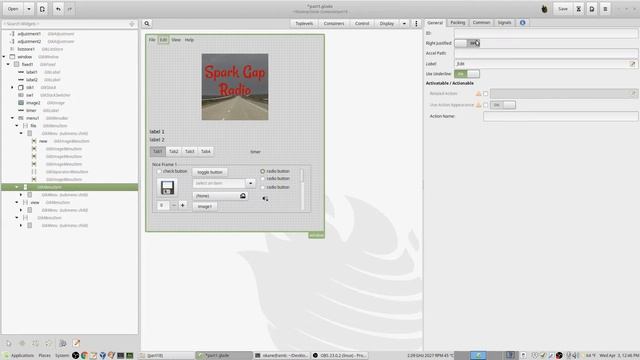
Task: Click the plus button of the spin box
Action: pyautogui.click(x=182, y=205)
